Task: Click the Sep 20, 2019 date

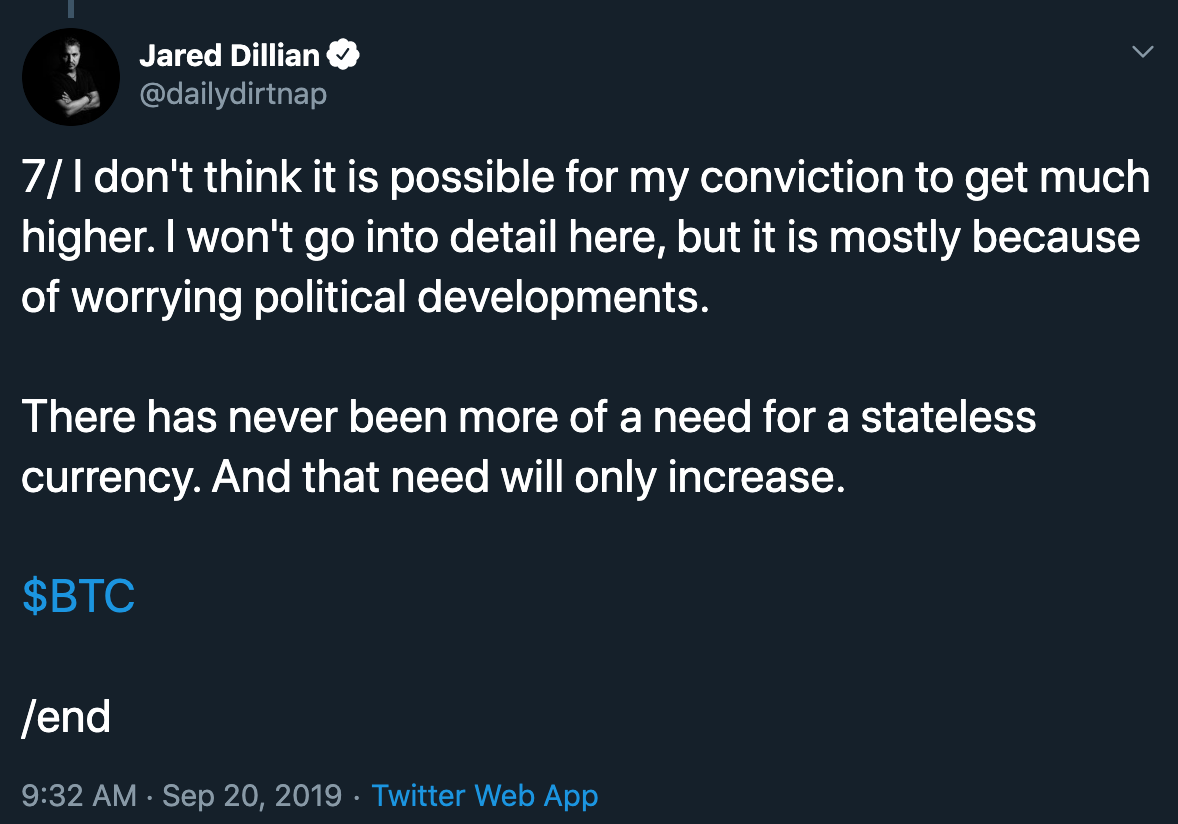Action: (x=251, y=796)
